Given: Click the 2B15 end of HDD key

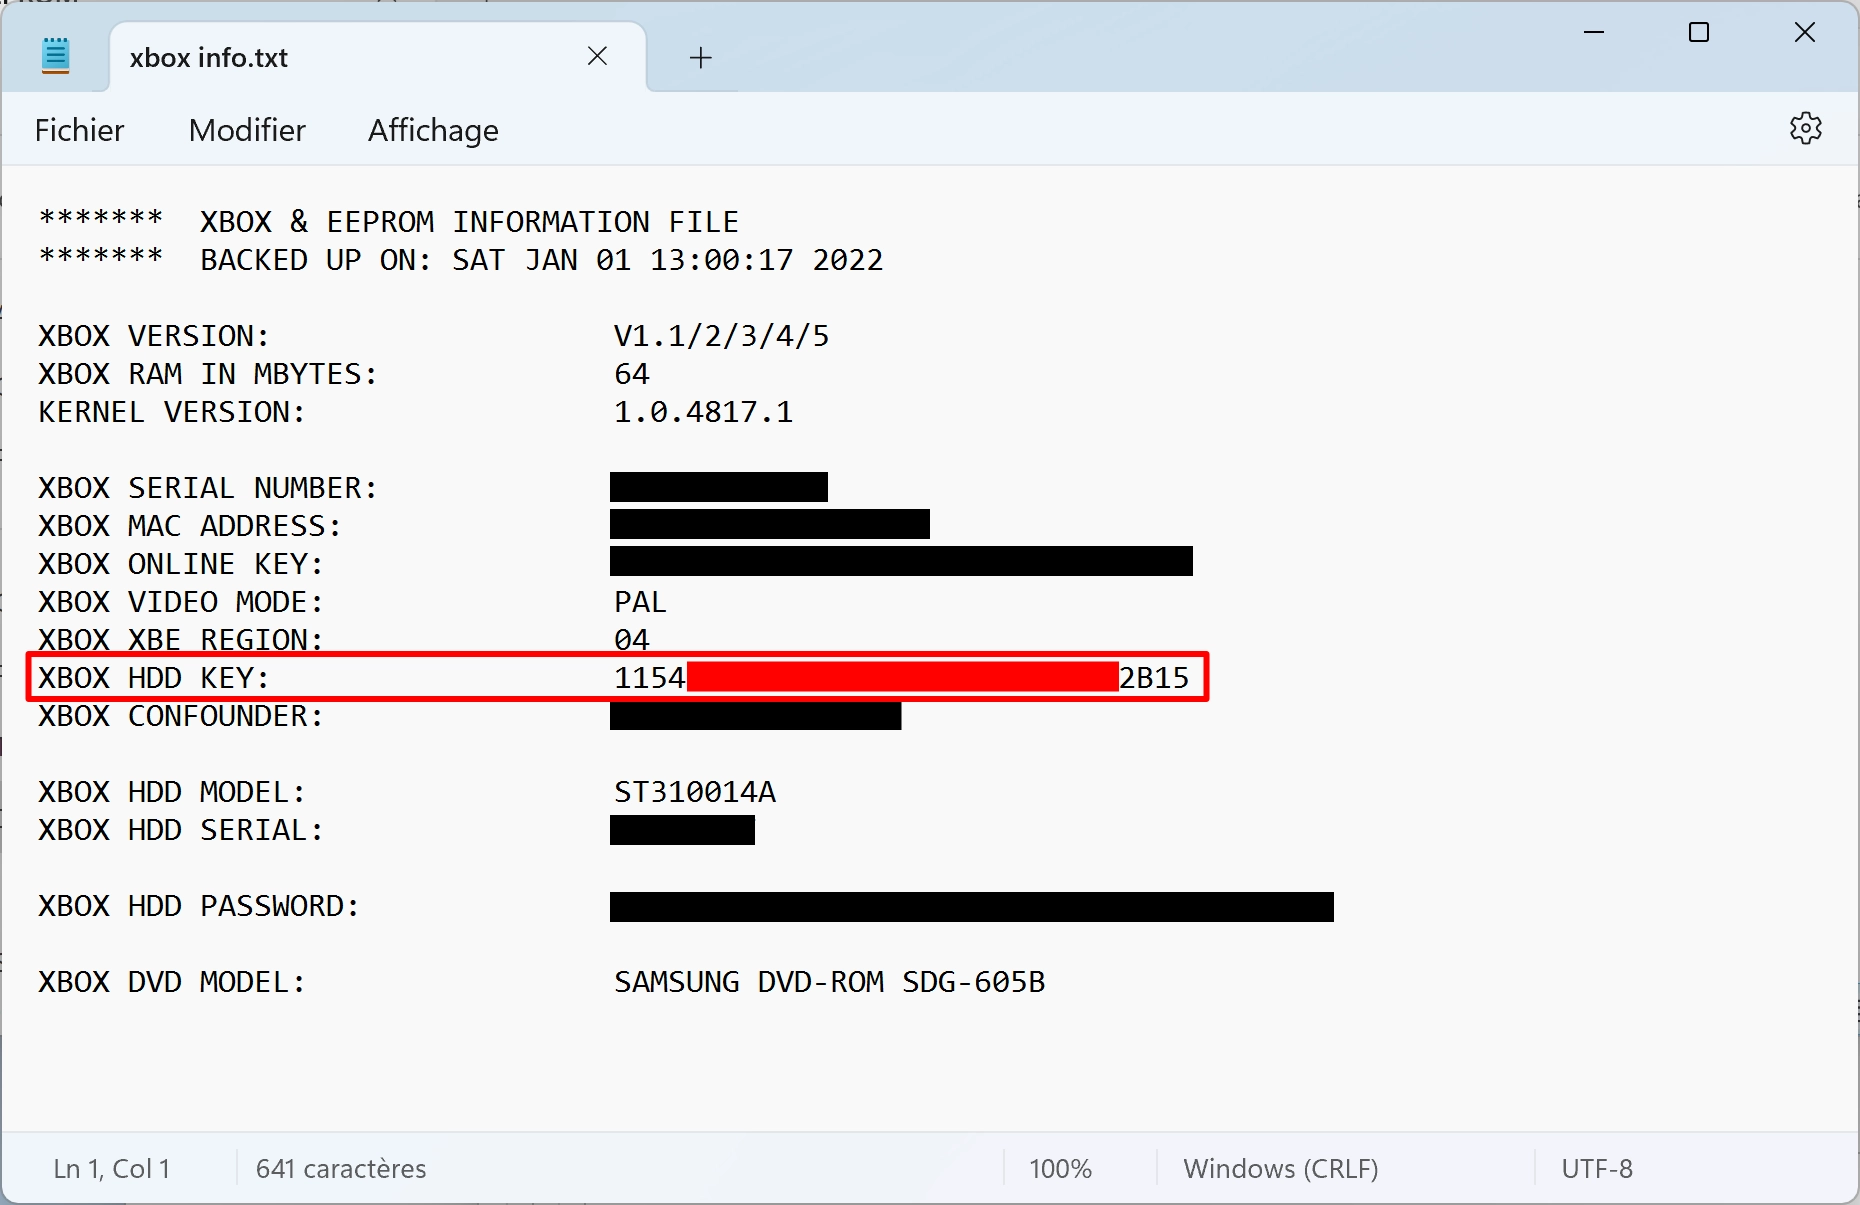Looking at the screenshot, I should (1154, 678).
